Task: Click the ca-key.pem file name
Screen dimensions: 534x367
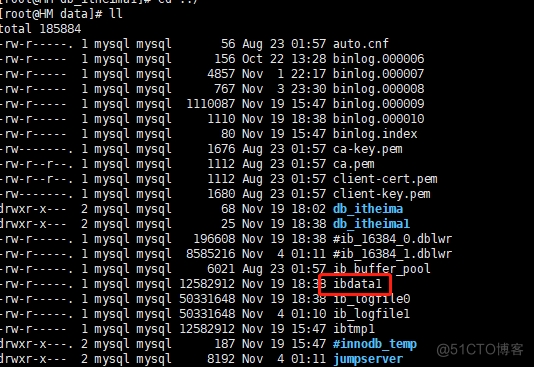Action: coord(368,149)
